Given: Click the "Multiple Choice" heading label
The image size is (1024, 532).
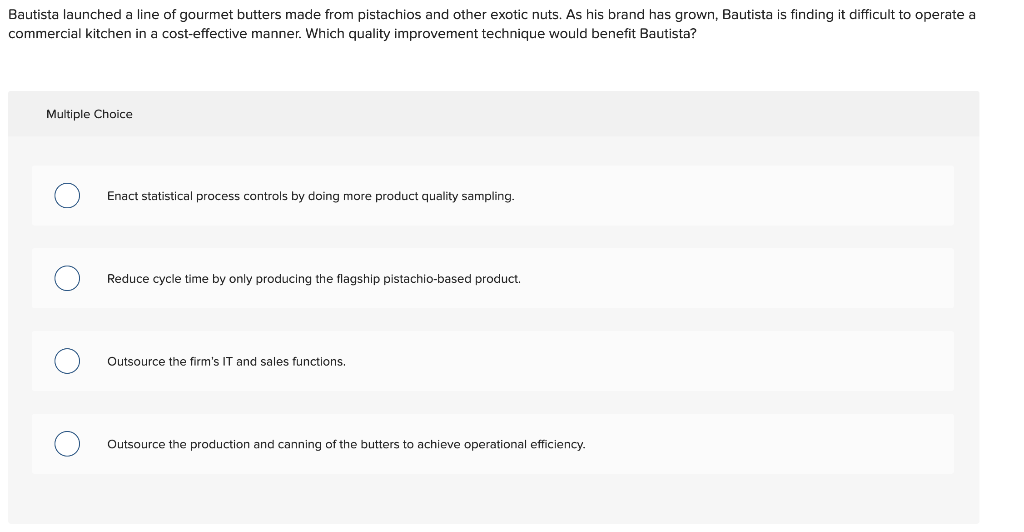Looking at the screenshot, I should (89, 114).
